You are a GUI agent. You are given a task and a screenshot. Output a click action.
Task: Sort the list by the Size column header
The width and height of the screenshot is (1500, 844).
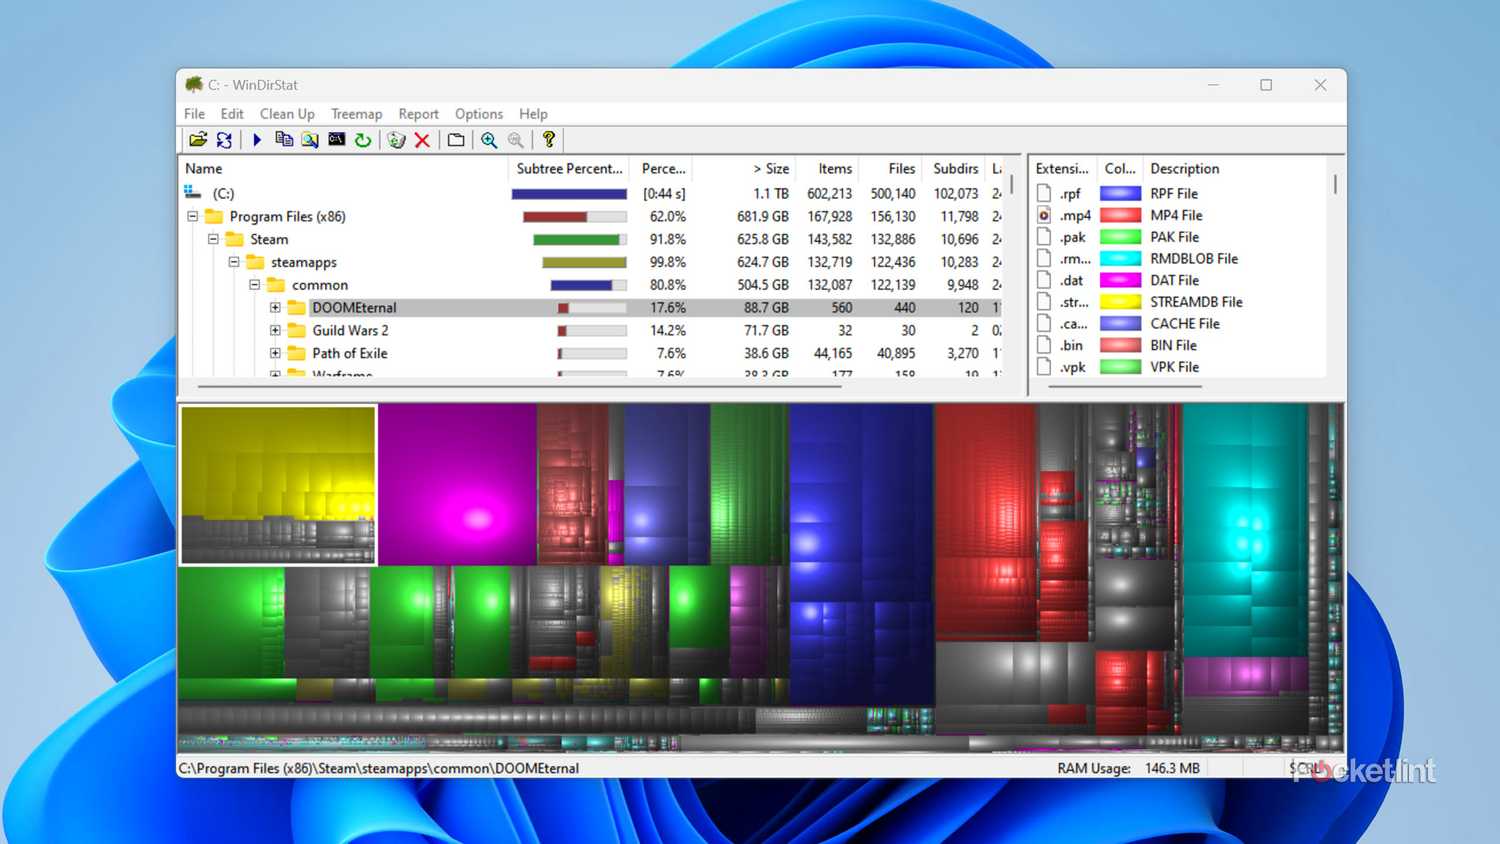coord(774,168)
